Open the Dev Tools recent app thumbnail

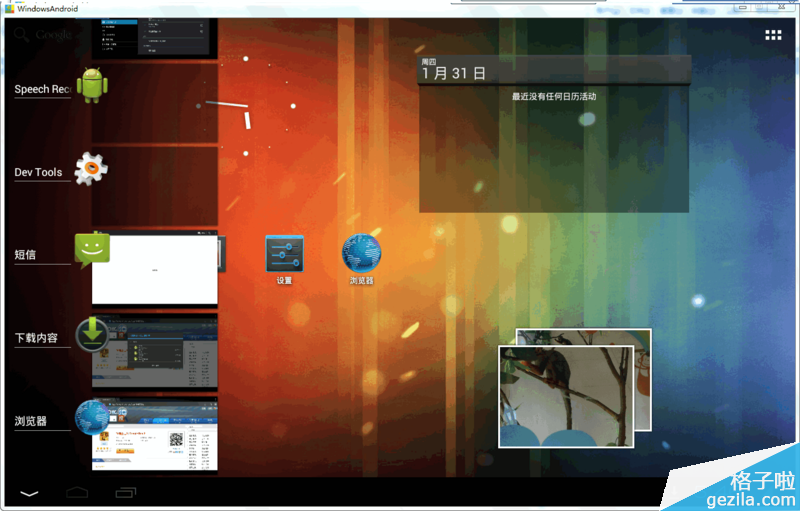pos(155,186)
